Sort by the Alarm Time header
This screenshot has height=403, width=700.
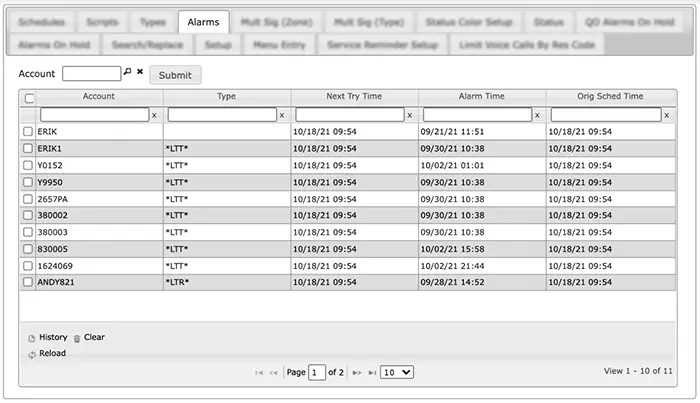482,96
